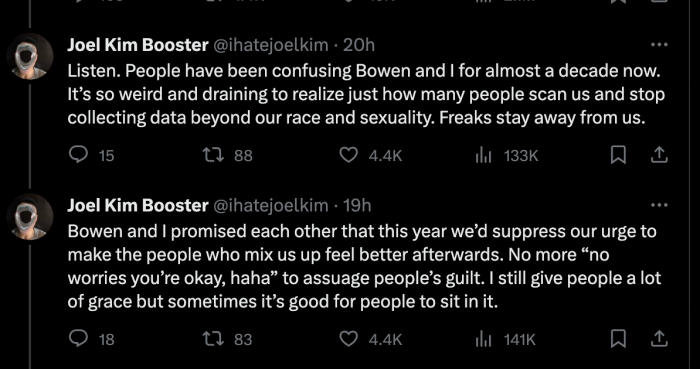Open the 20h timestamp link
Viewport: 700px width, 369px height.
pos(359,45)
